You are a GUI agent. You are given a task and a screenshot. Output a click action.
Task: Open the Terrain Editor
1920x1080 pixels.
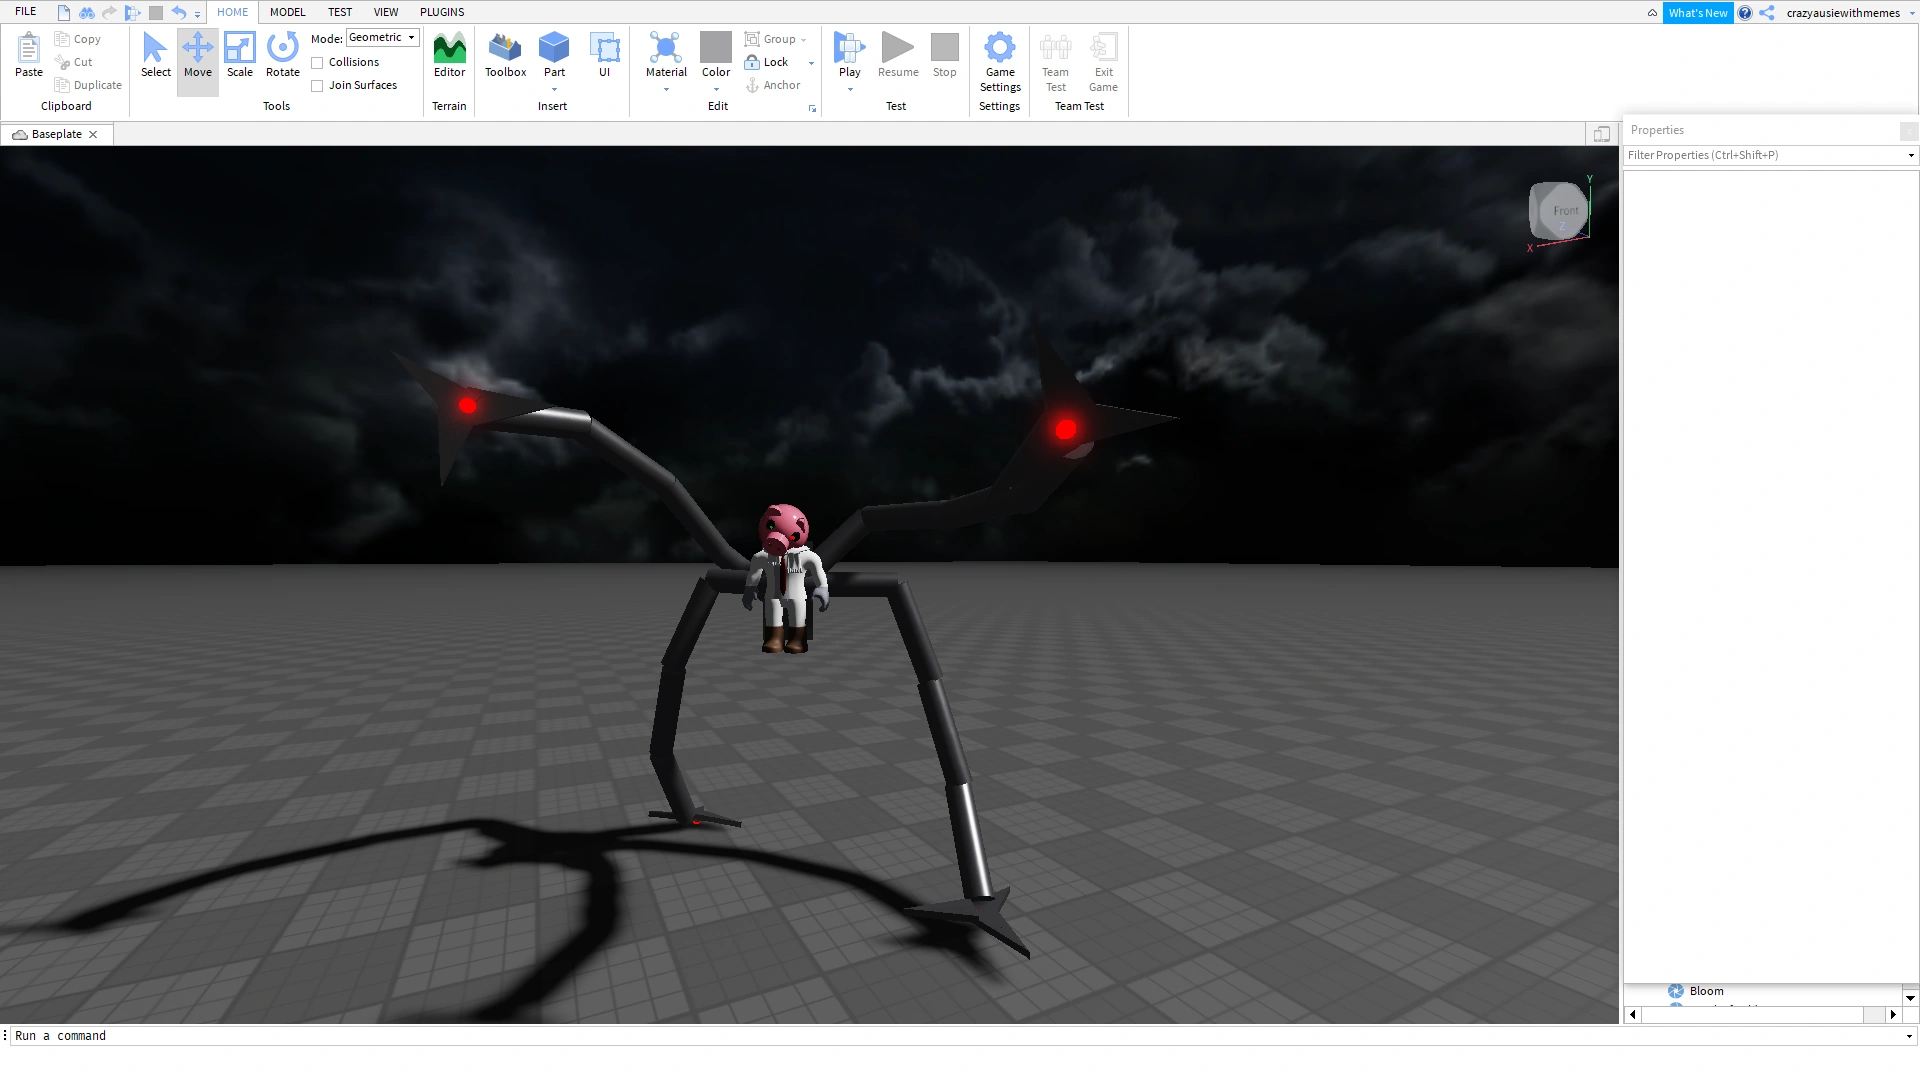(x=449, y=55)
